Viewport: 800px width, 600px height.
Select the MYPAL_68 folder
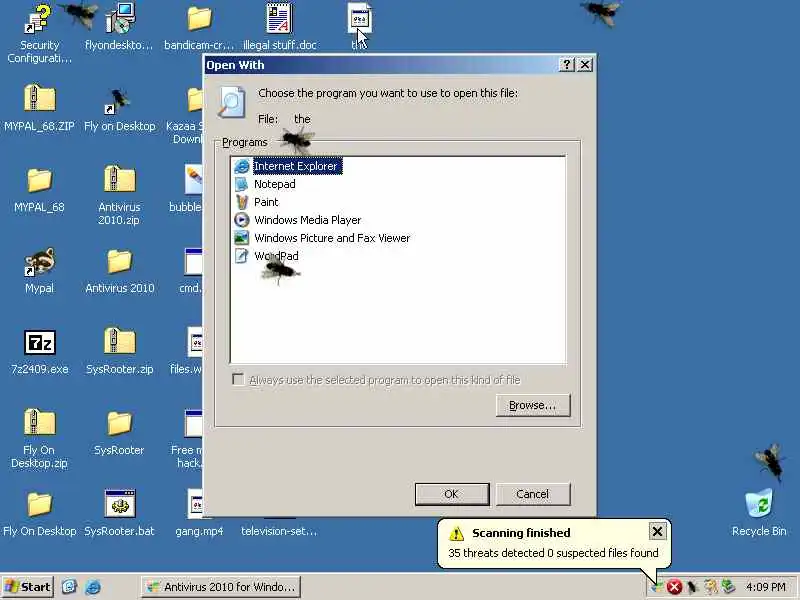coord(39,189)
